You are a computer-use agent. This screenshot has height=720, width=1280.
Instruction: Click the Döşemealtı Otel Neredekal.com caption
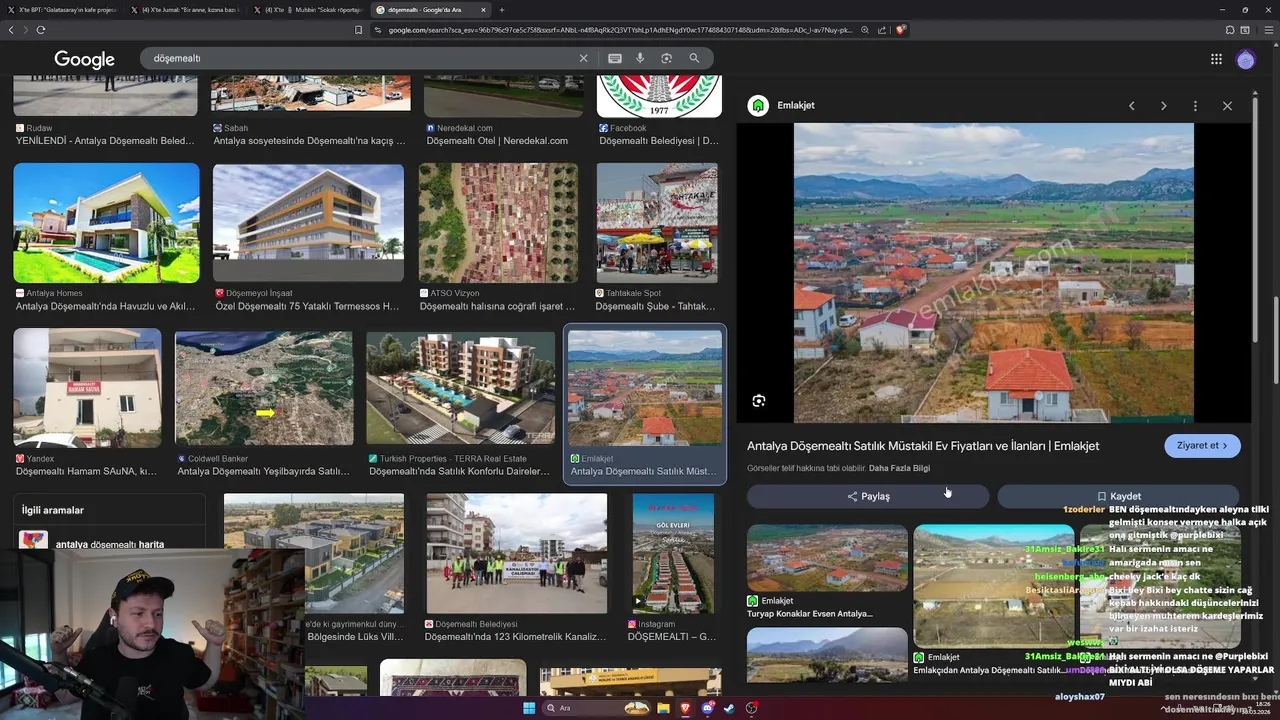pyautogui.click(x=497, y=141)
